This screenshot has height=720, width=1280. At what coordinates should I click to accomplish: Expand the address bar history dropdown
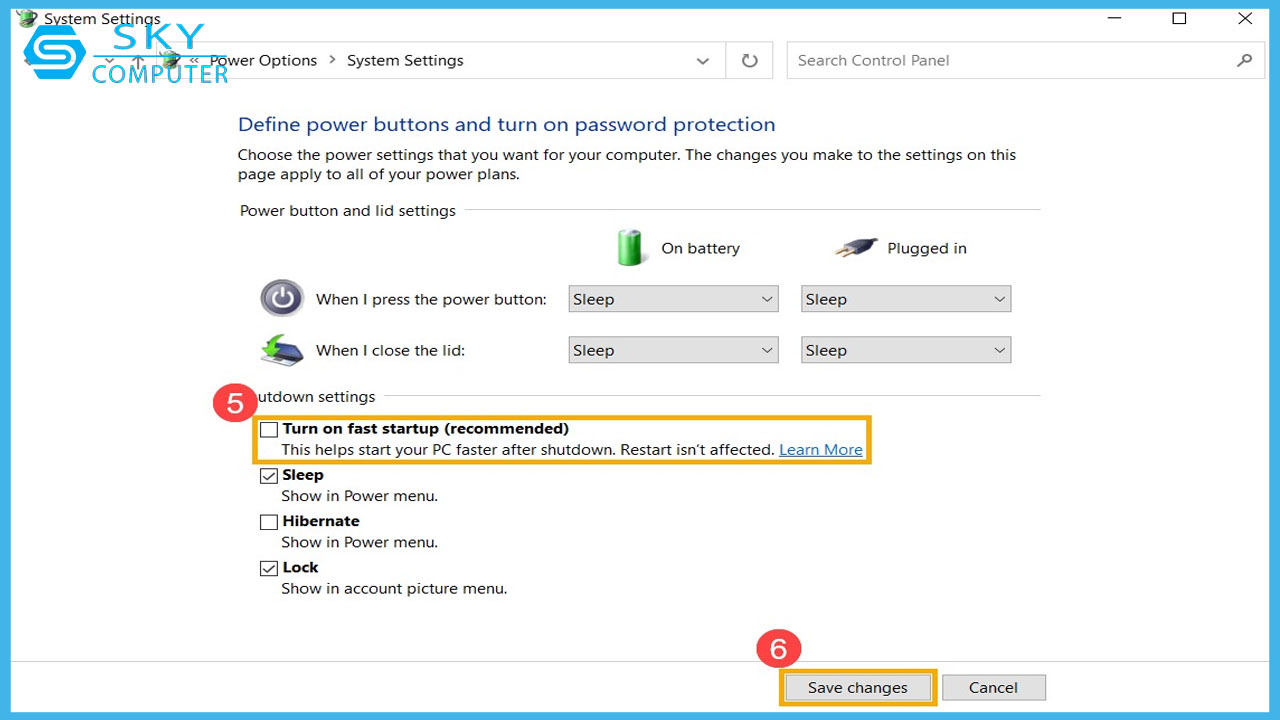click(702, 61)
